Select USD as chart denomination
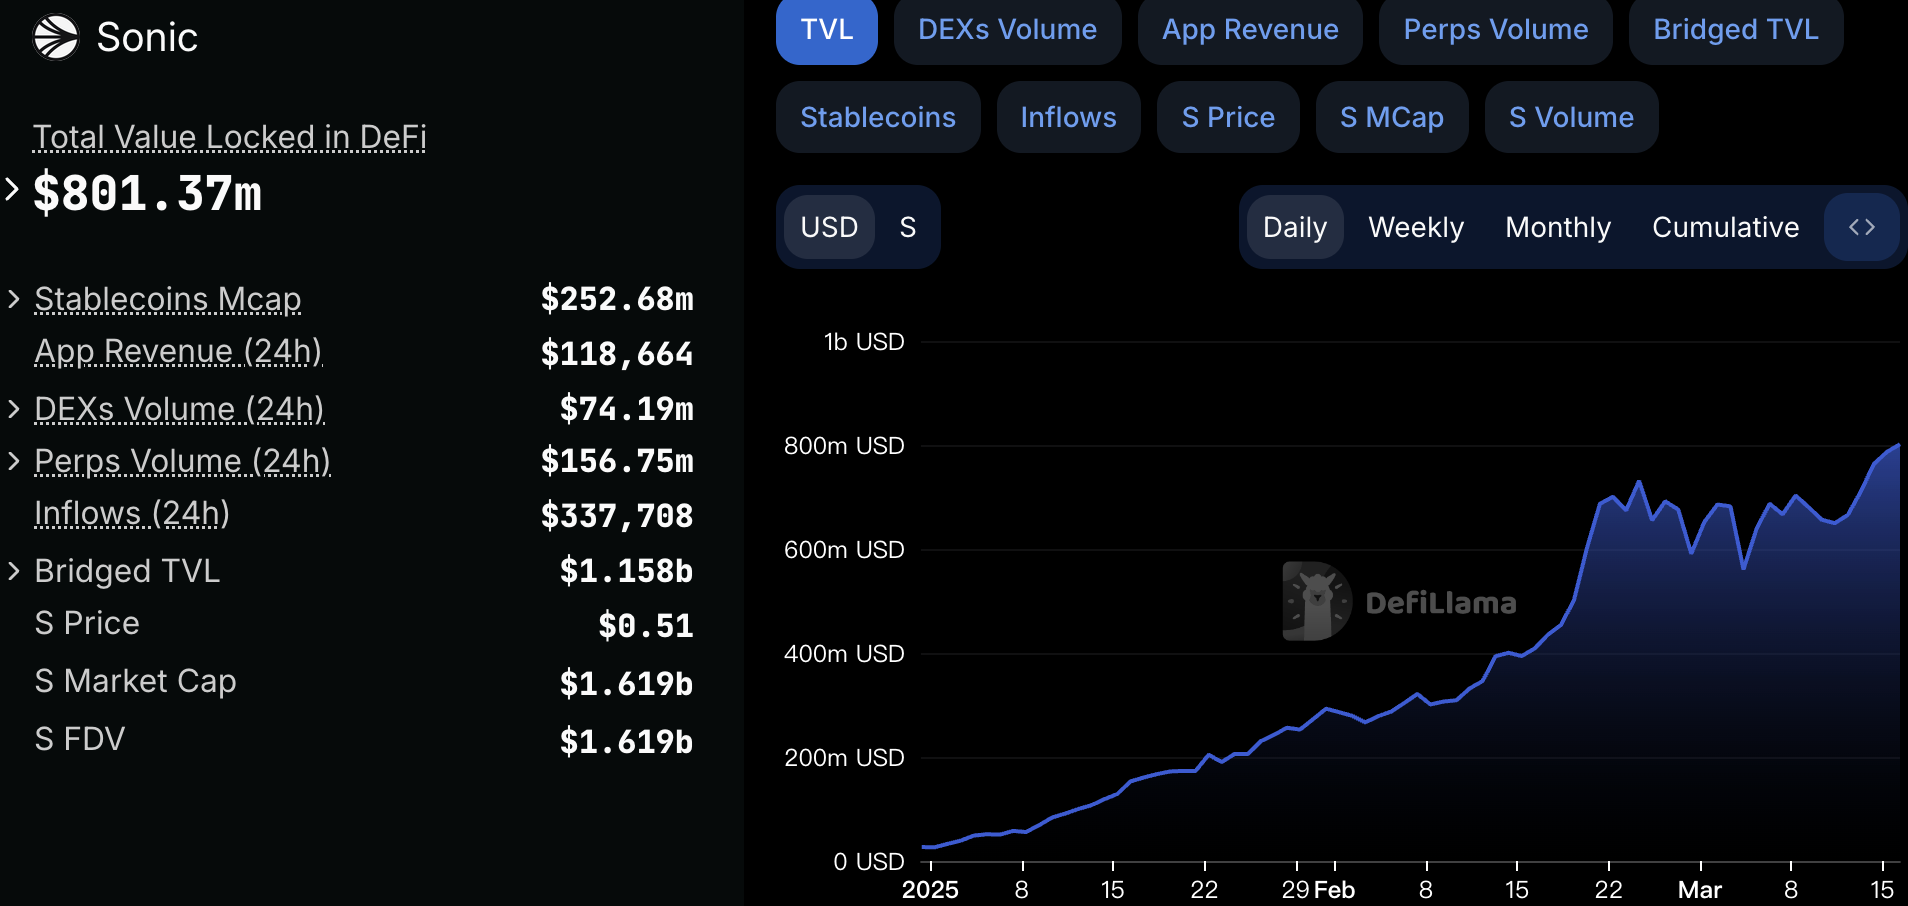1908x906 pixels. [829, 227]
